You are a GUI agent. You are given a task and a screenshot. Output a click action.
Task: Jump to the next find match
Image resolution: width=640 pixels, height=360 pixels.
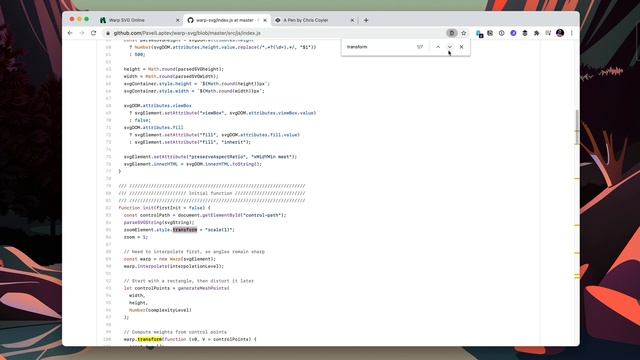[x=450, y=47]
